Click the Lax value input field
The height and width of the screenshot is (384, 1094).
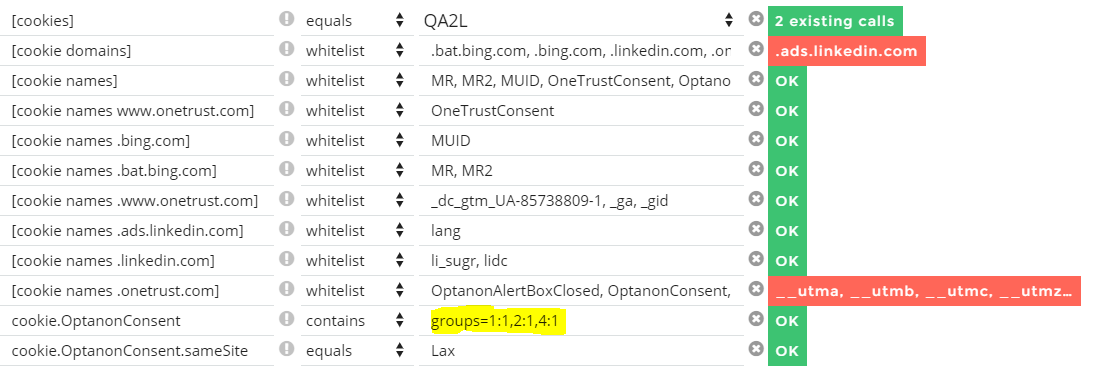(x=580, y=350)
